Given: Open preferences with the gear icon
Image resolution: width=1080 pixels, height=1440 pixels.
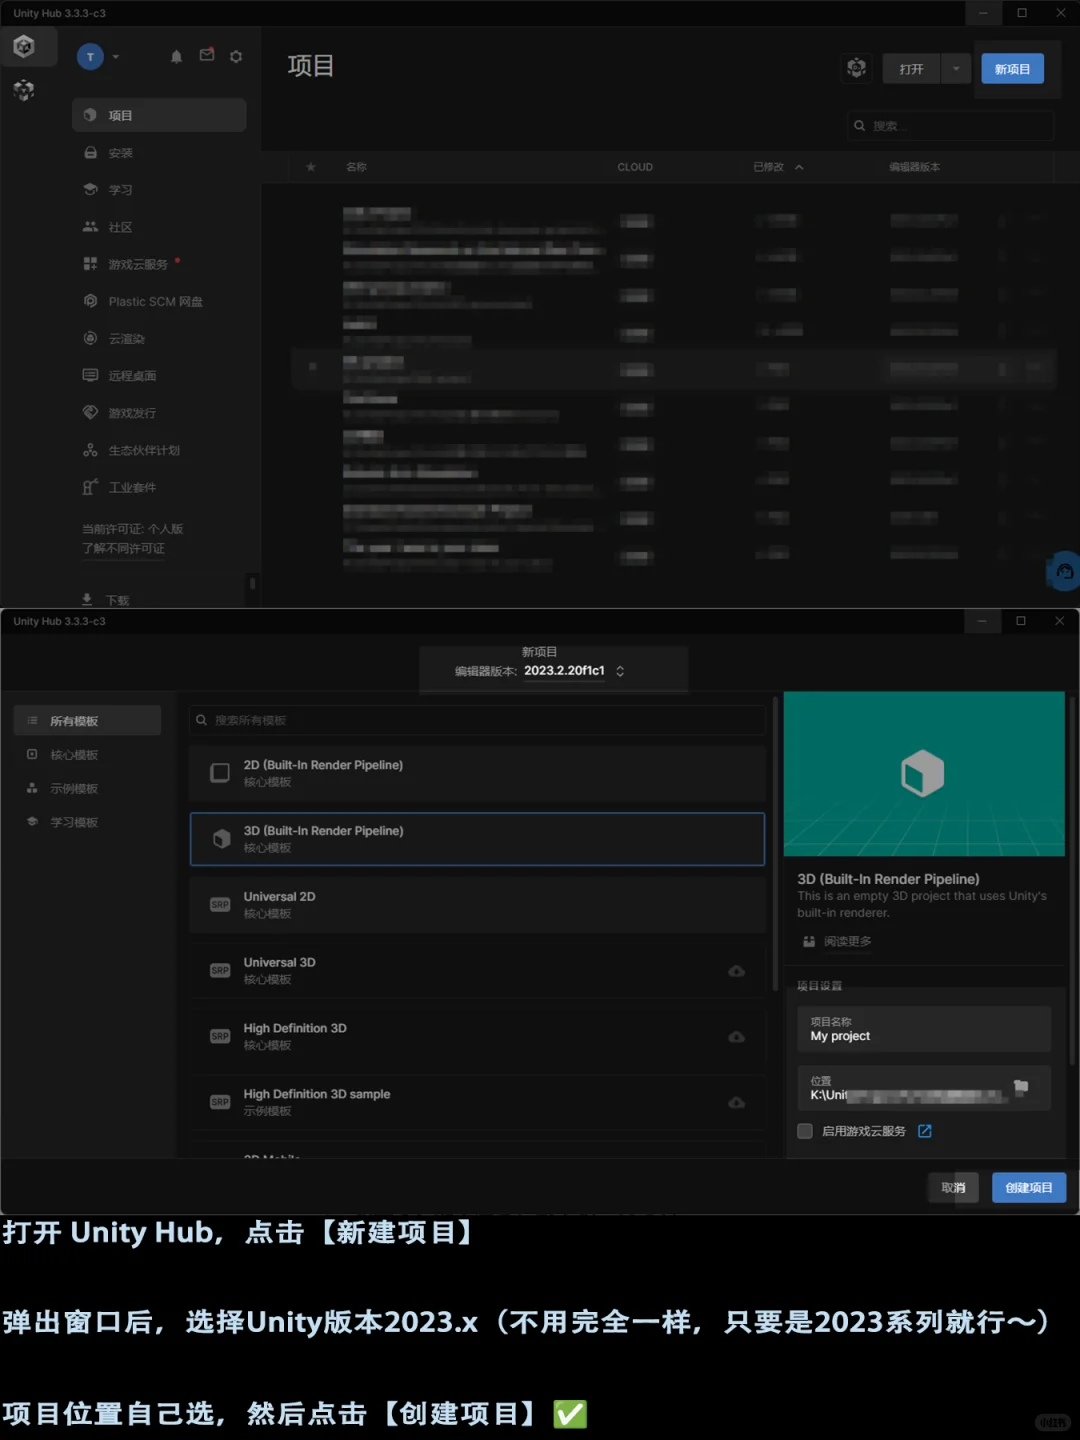Looking at the screenshot, I should click(x=236, y=56).
